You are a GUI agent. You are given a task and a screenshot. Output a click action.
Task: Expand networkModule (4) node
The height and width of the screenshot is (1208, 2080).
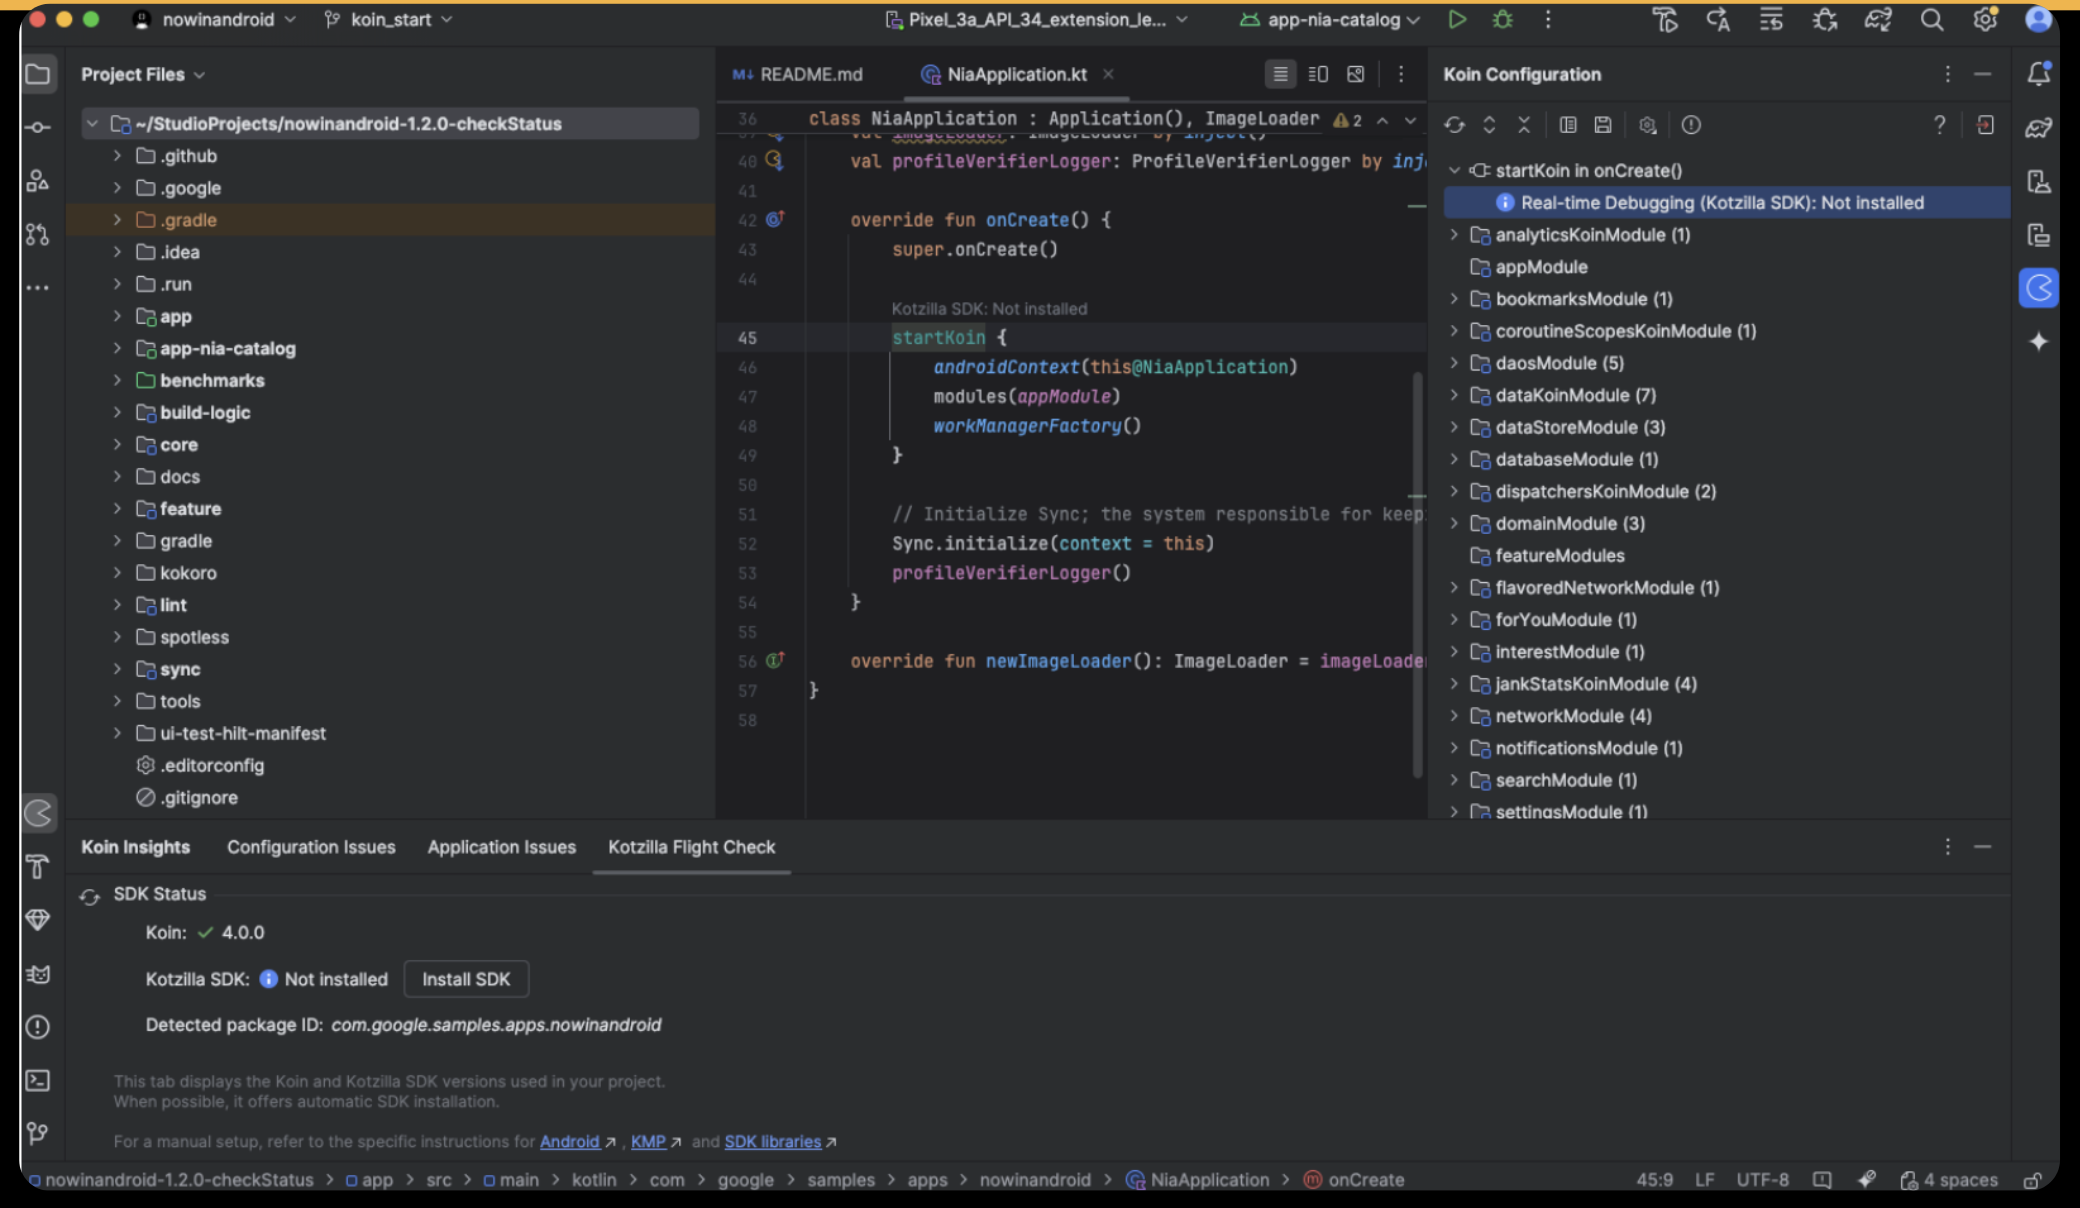(1454, 716)
